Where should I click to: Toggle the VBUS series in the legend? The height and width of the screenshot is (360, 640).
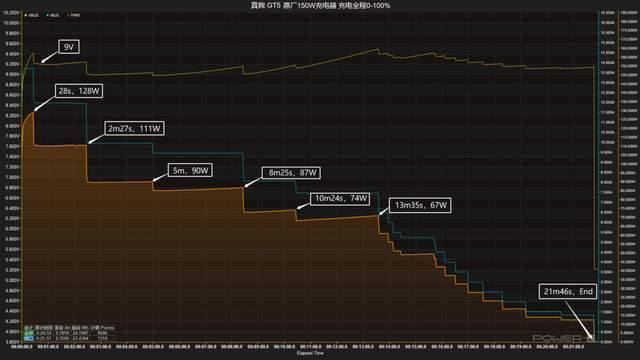pyautogui.click(x=32, y=15)
